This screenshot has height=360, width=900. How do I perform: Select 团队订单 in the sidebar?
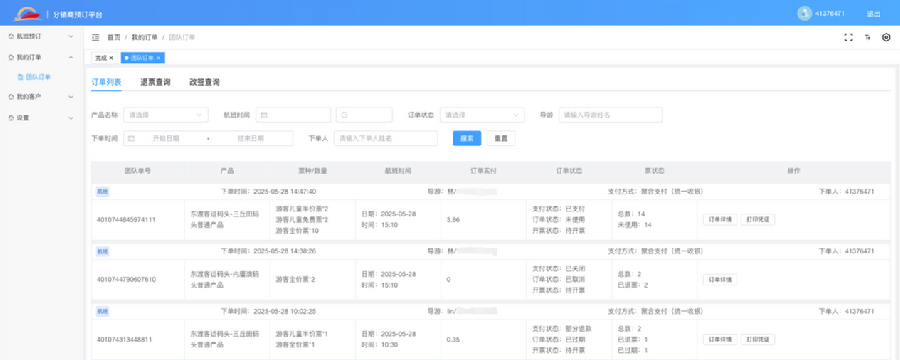click(38, 77)
